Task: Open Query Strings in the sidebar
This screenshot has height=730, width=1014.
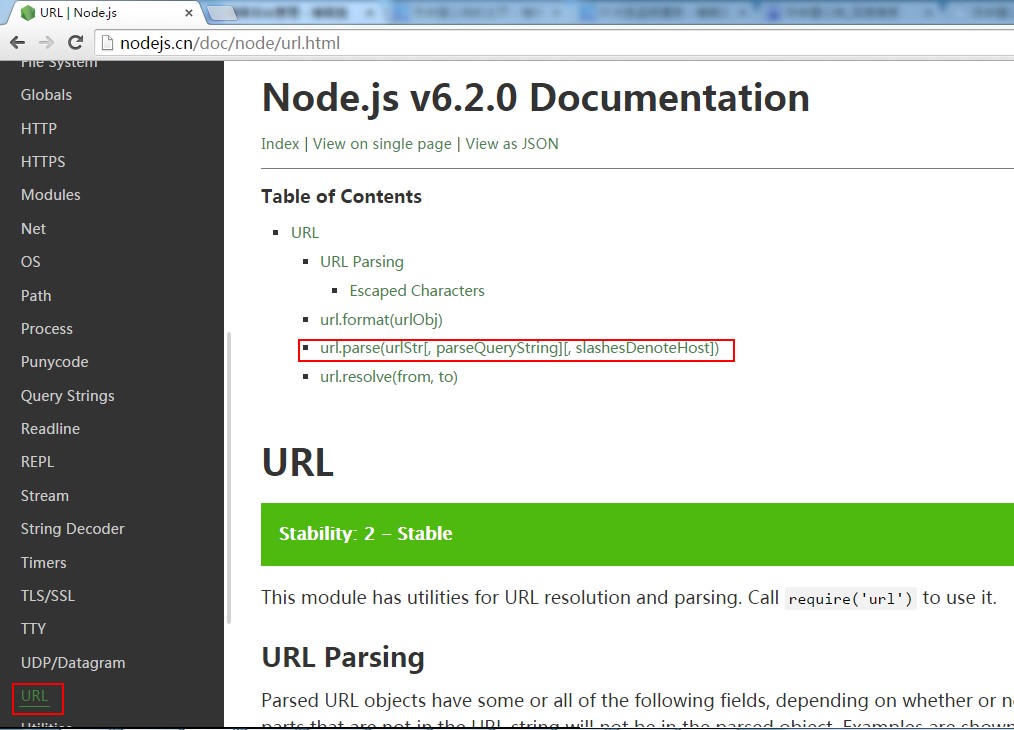Action: (x=67, y=396)
